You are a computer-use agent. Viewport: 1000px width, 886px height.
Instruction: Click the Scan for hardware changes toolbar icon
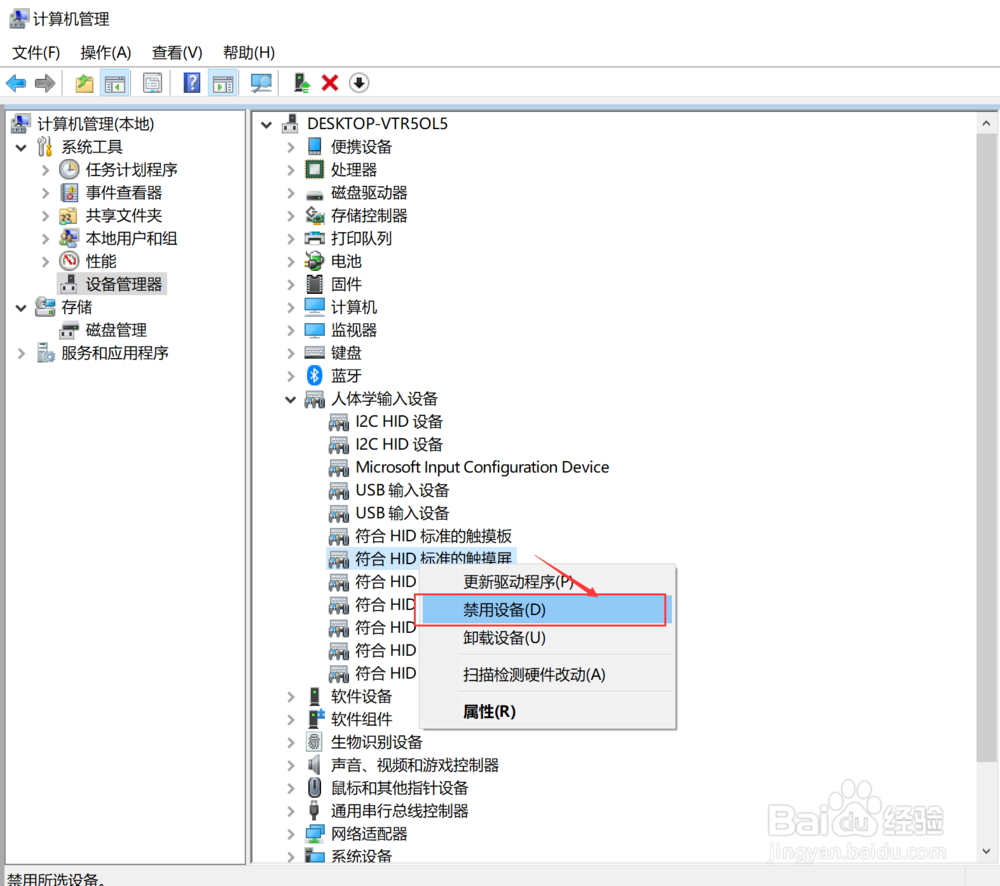pos(261,82)
